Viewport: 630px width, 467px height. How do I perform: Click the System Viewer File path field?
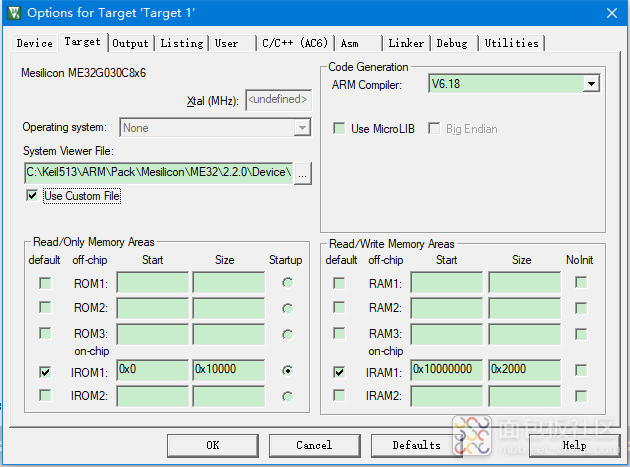coord(158,172)
